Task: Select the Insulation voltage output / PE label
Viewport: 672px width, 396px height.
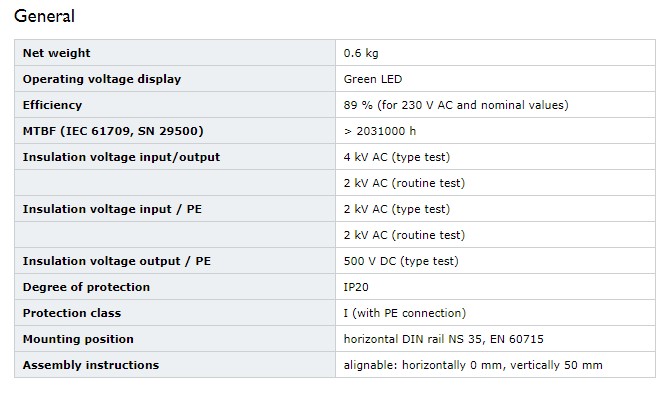Action: [117, 261]
